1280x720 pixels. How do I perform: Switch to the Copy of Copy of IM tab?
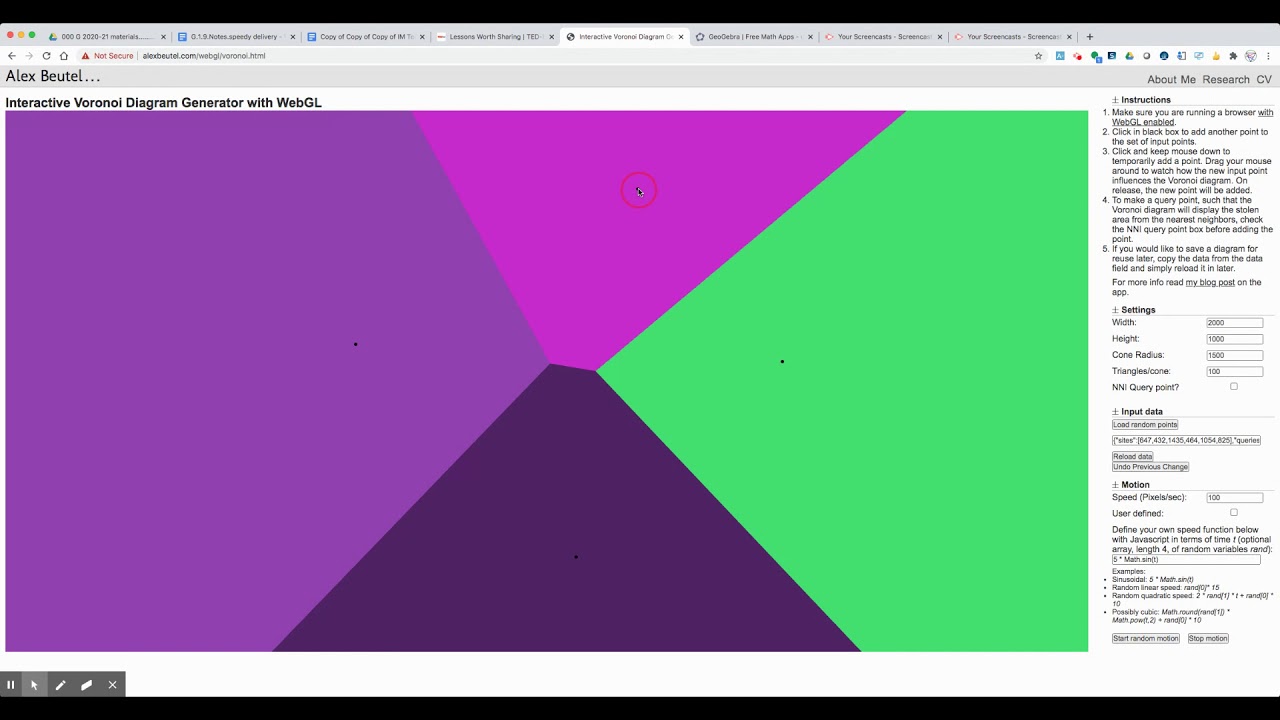point(366,37)
